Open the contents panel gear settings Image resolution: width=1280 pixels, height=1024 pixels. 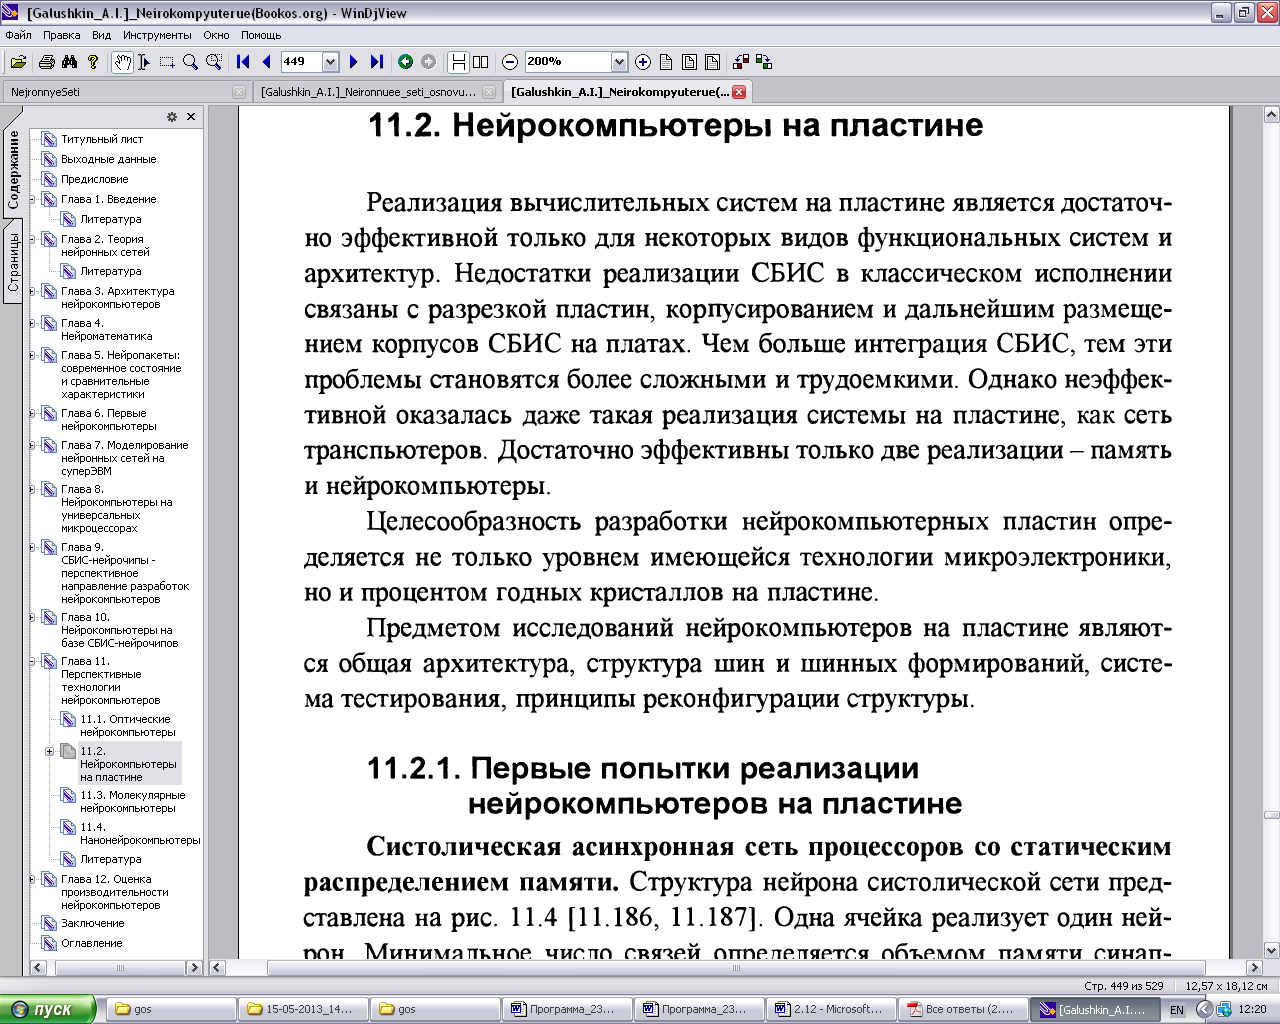point(172,117)
